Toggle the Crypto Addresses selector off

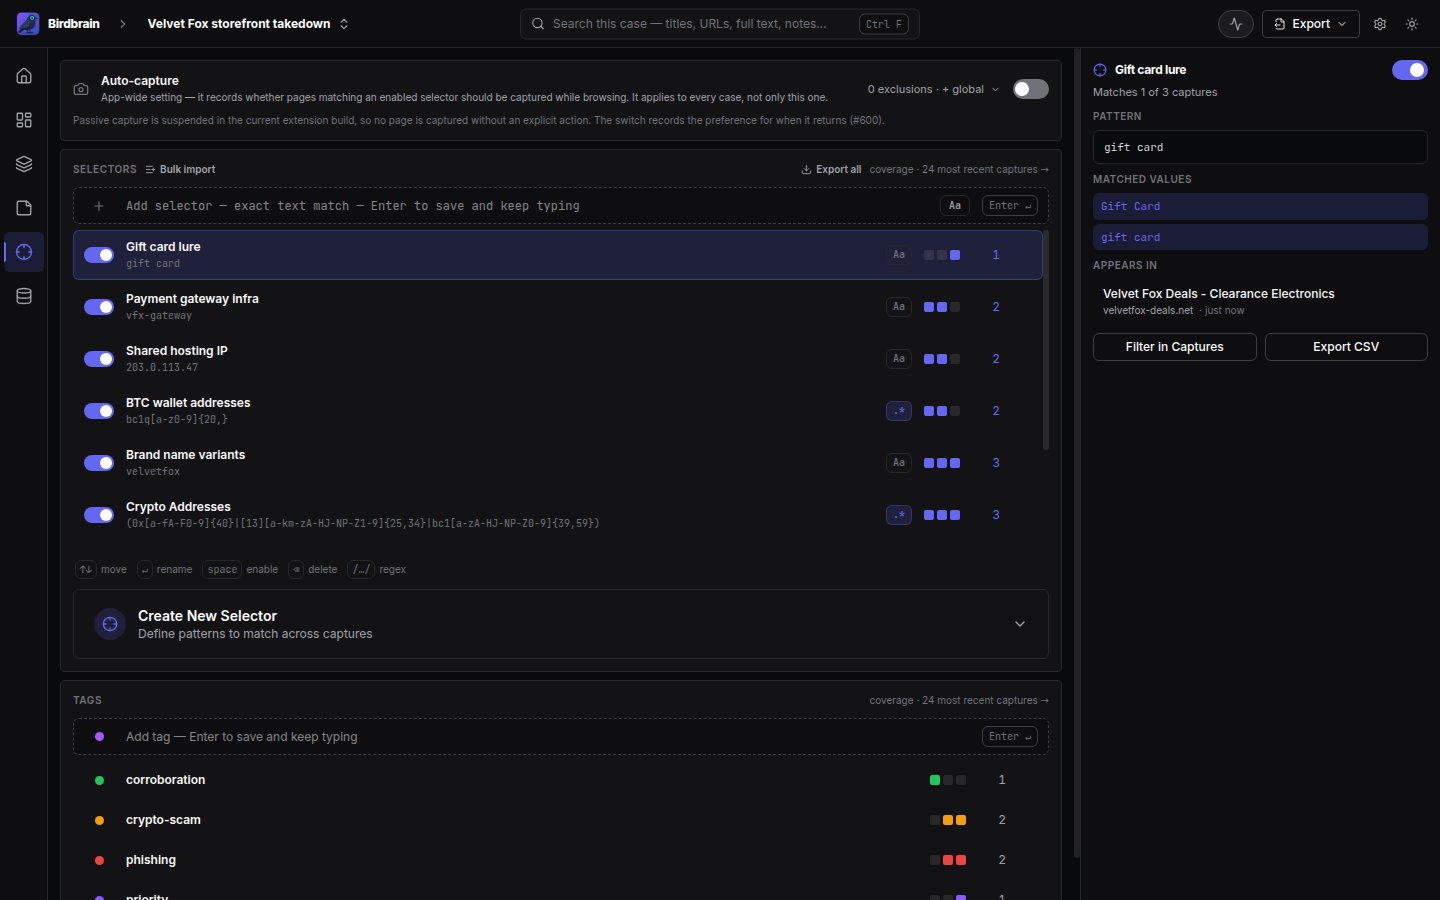99,515
